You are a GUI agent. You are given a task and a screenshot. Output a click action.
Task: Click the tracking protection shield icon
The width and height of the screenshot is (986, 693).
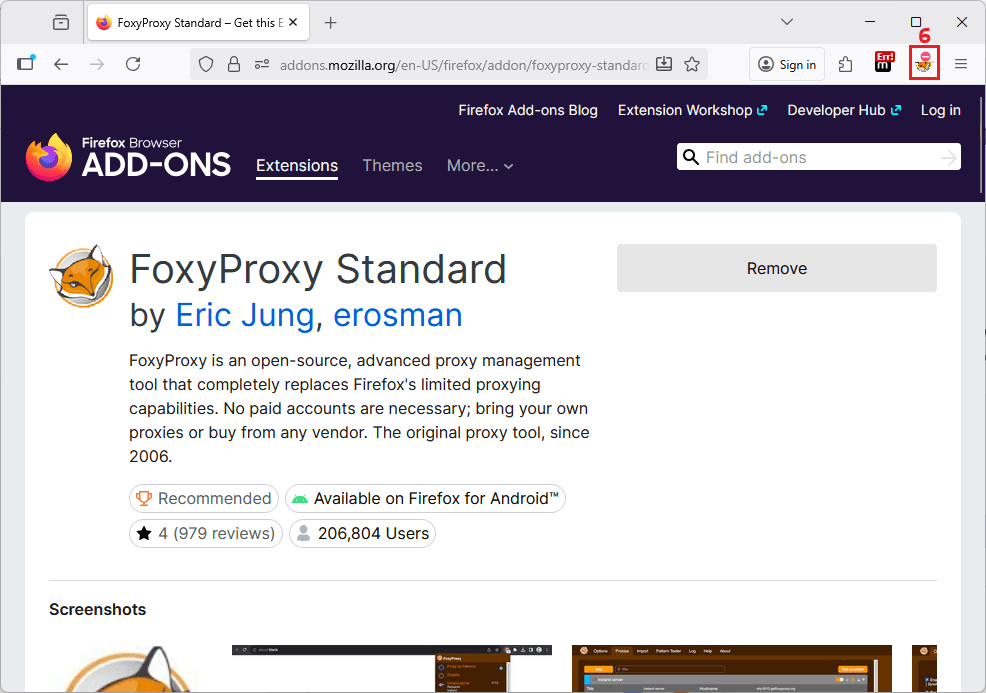pos(206,64)
